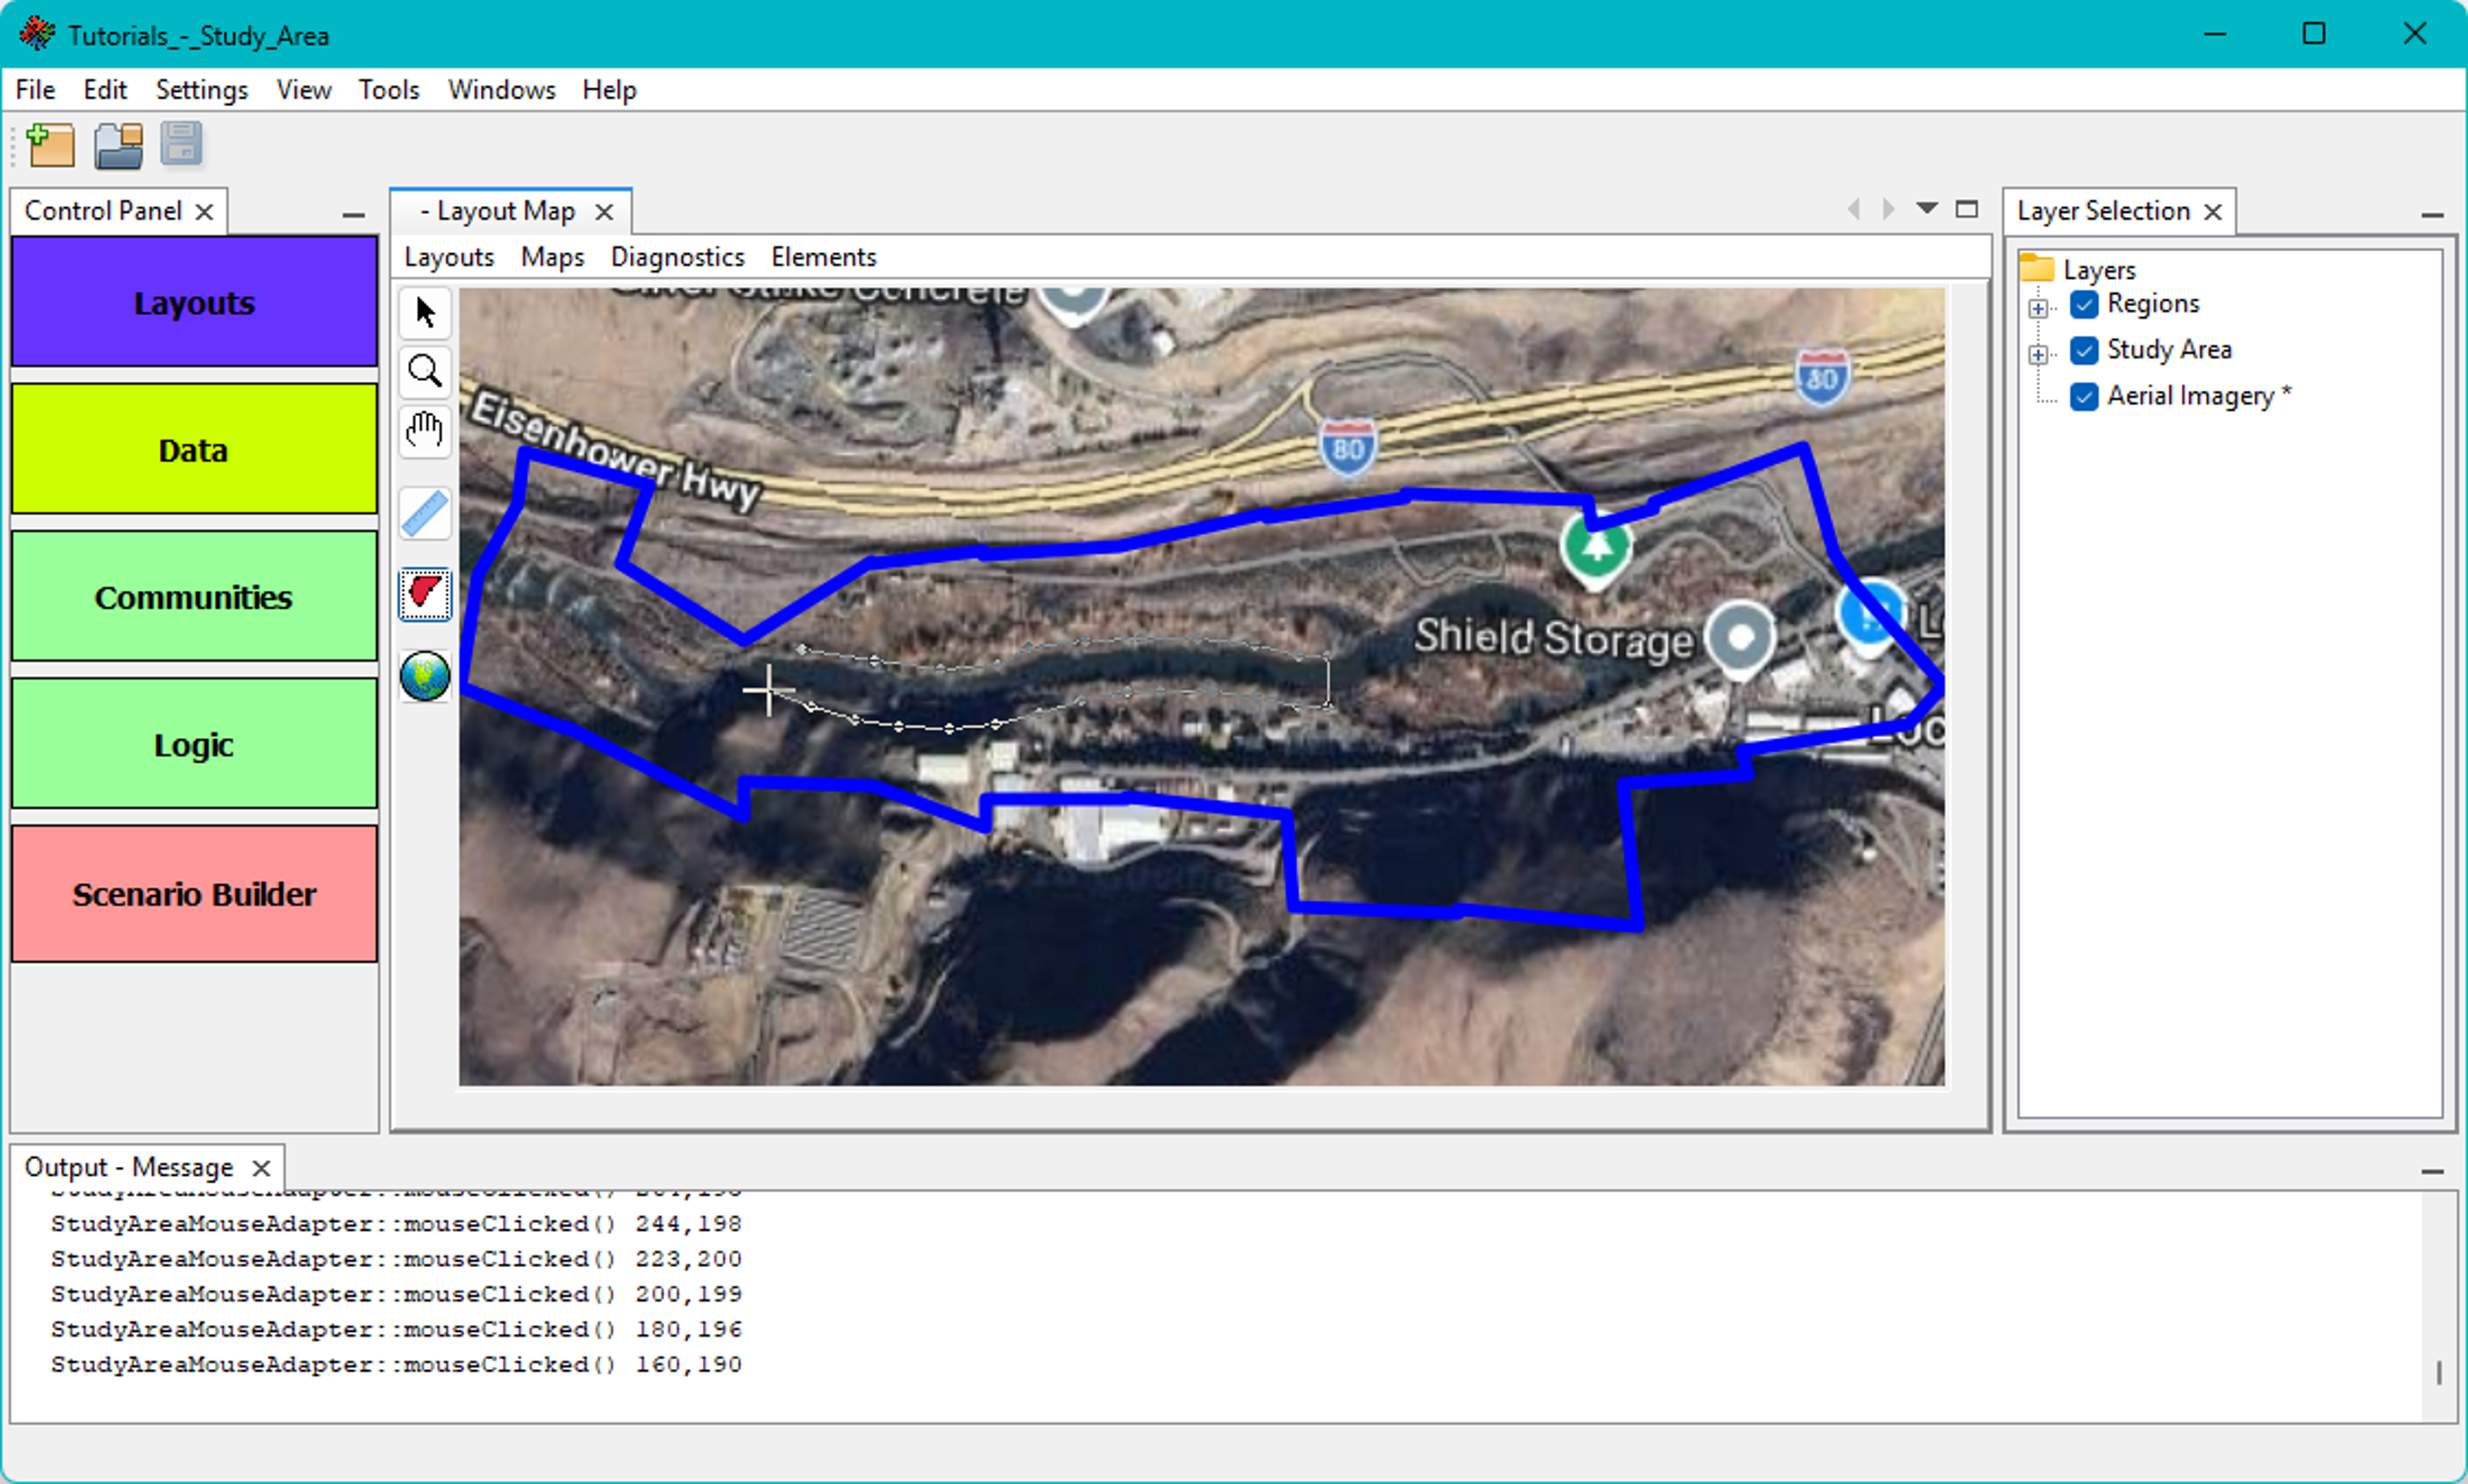Click the purple Layouts color button
The image size is (2468, 1484).
tap(194, 303)
